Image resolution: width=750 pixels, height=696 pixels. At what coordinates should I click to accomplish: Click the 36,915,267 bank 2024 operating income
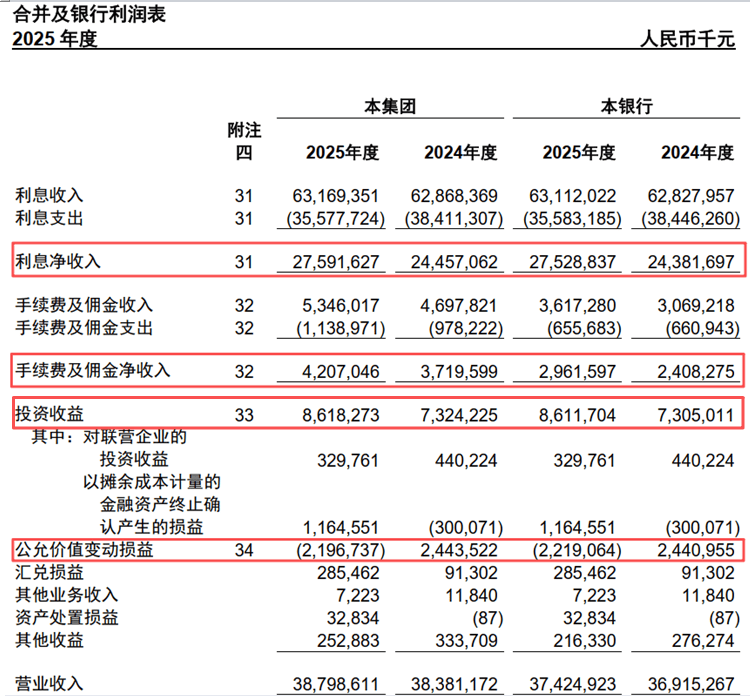click(691, 684)
